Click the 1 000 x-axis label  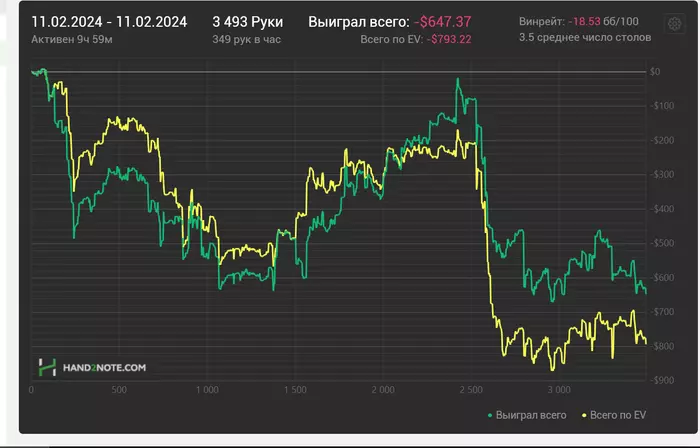pyautogui.click(x=208, y=390)
